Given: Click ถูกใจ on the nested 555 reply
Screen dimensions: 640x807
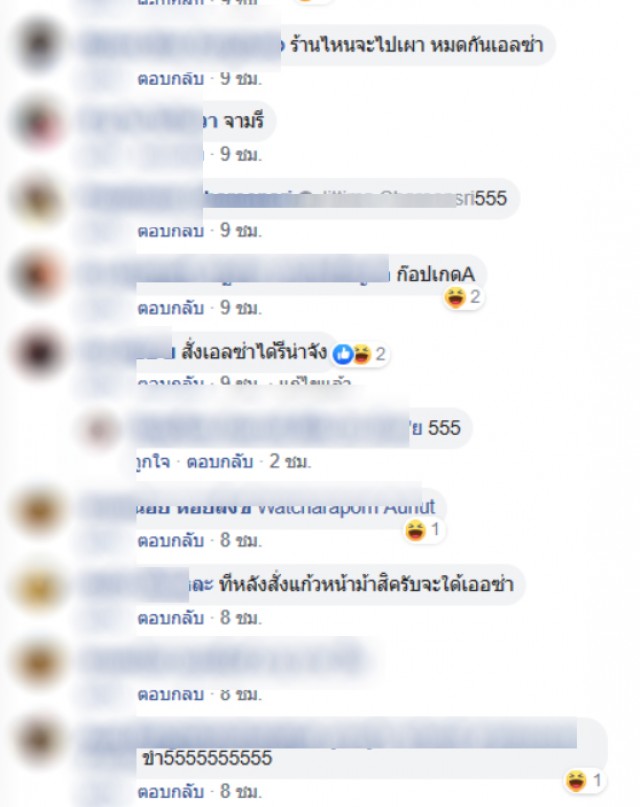Looking at the screenshot, I should pyautogui.click(x=153, y=461).
